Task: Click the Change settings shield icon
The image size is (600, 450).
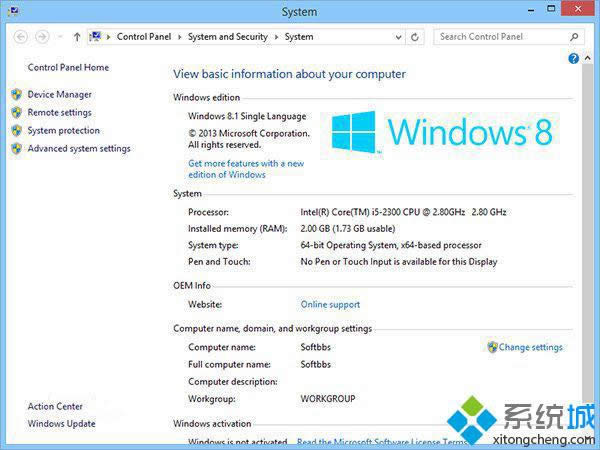Action: tap(492, 347)
